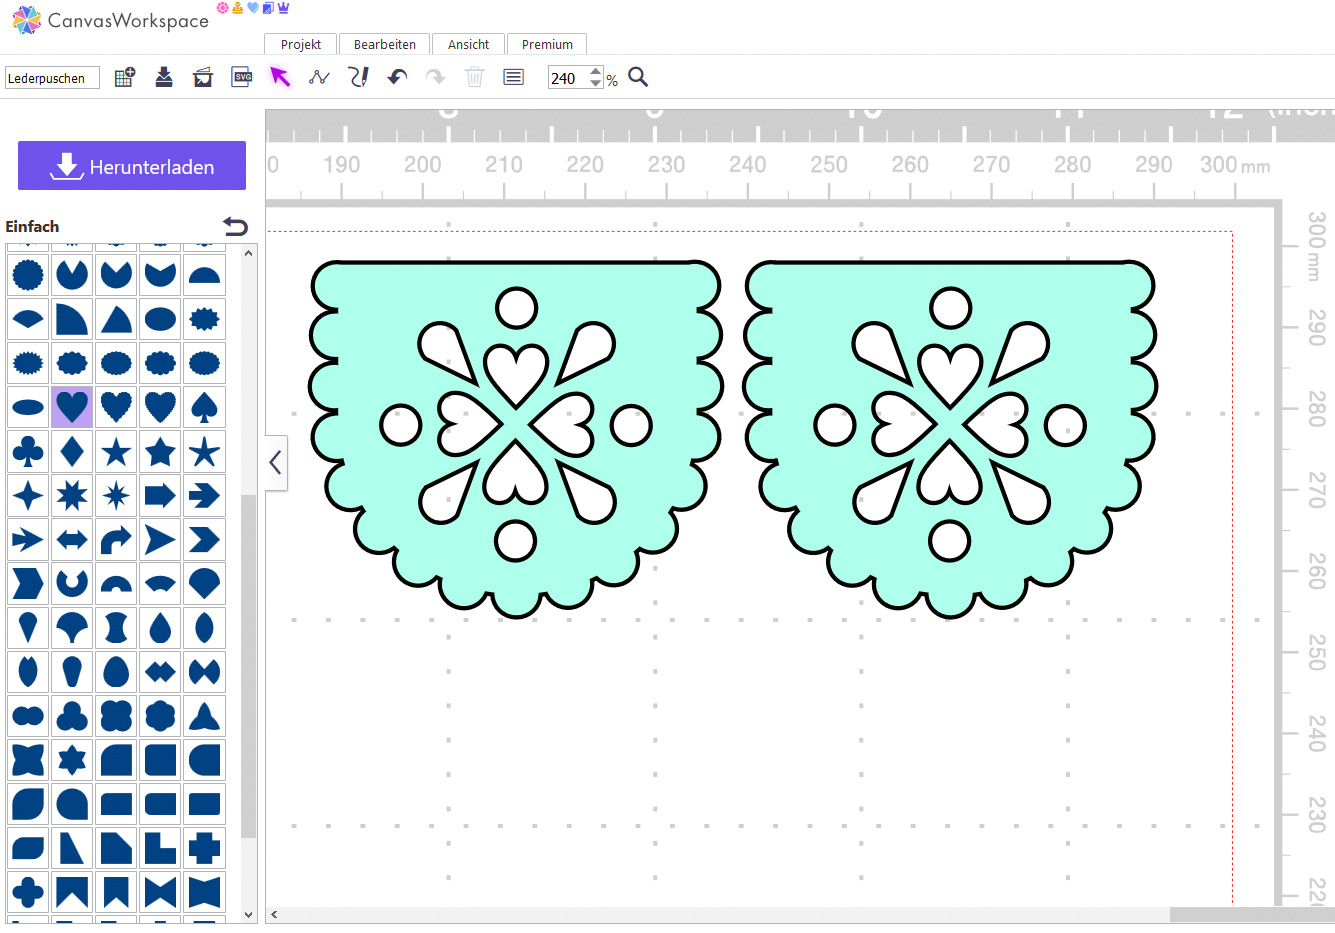Select the five-point star shape

[x=116, y=451]
